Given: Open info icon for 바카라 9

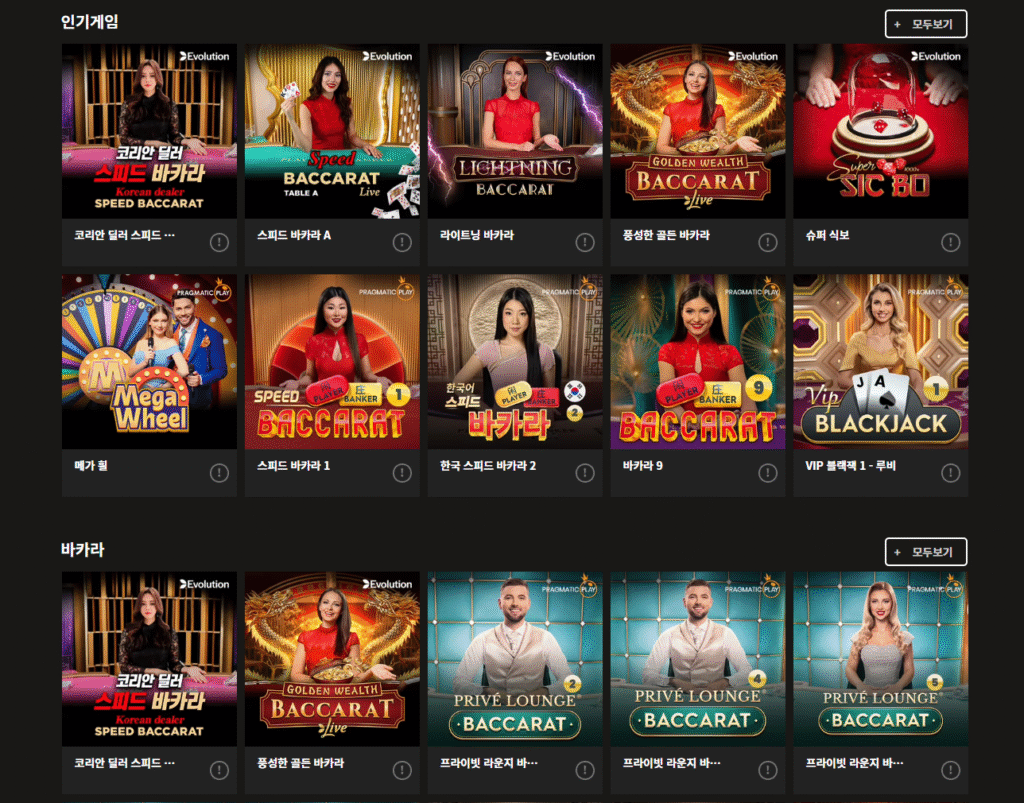Looking at the screenshot, I should (767, 473).
